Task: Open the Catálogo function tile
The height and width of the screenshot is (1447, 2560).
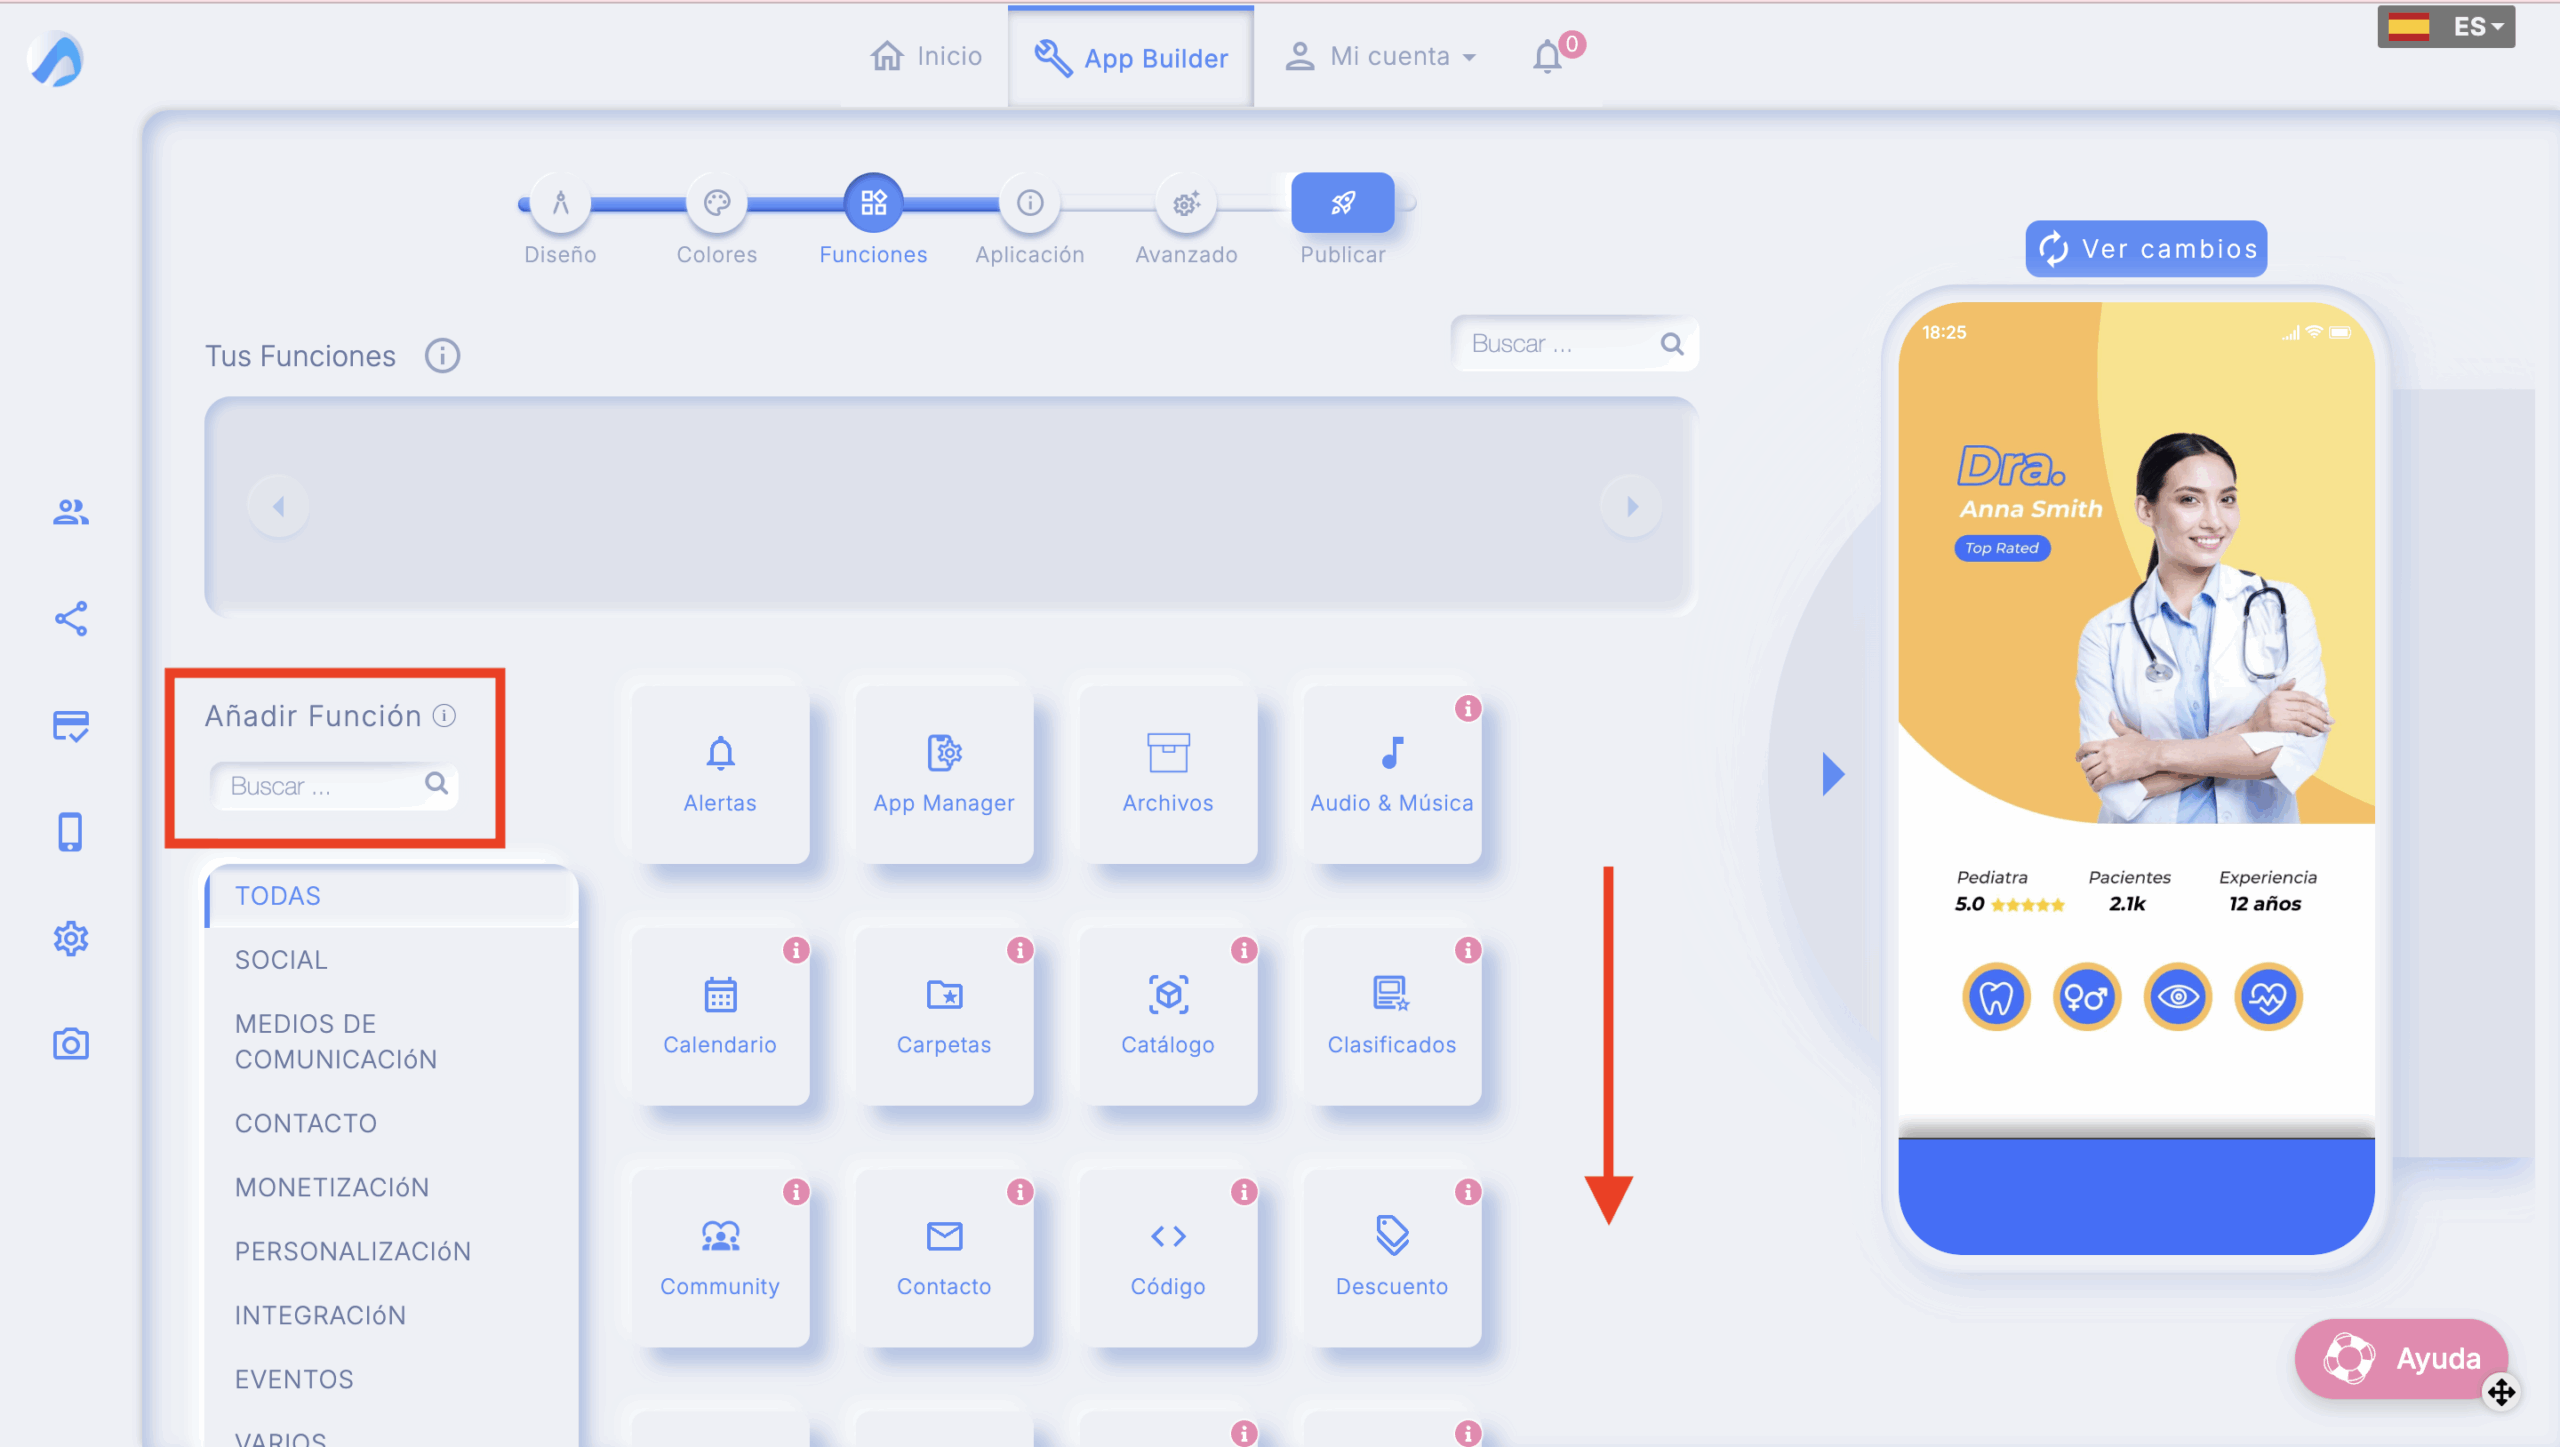Action: point(1167,1016)
